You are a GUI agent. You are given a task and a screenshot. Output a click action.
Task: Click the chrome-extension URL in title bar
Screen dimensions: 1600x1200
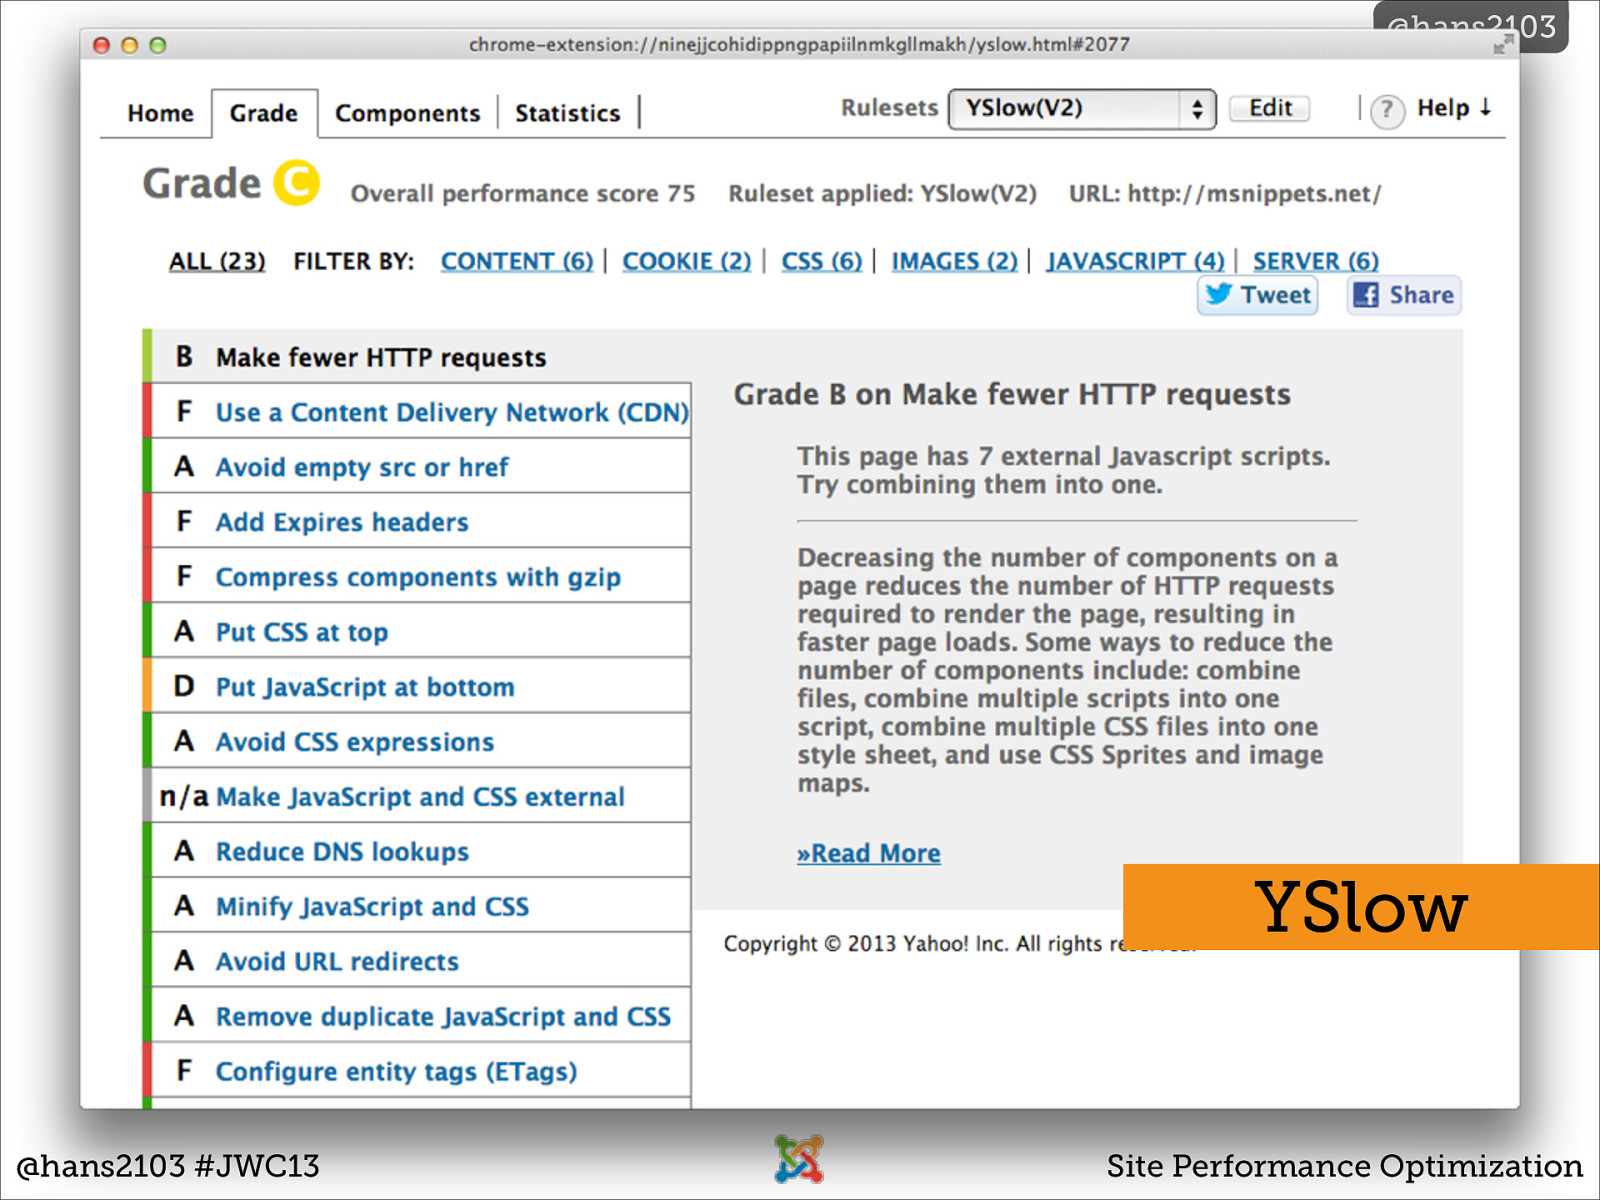(x=799, y=44)
